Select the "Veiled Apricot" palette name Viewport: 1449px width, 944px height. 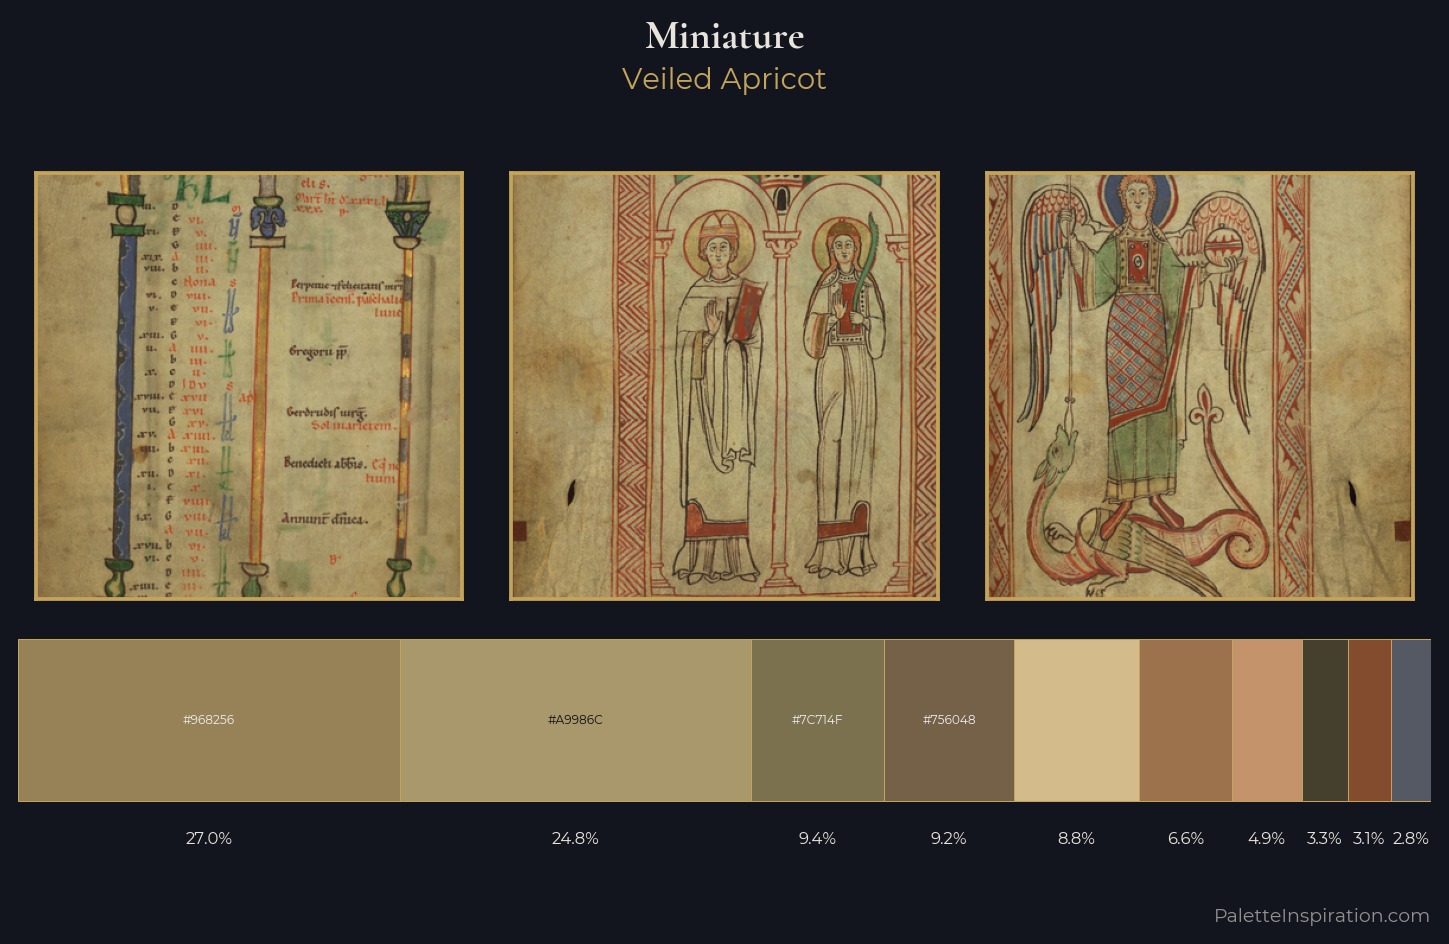724,79
